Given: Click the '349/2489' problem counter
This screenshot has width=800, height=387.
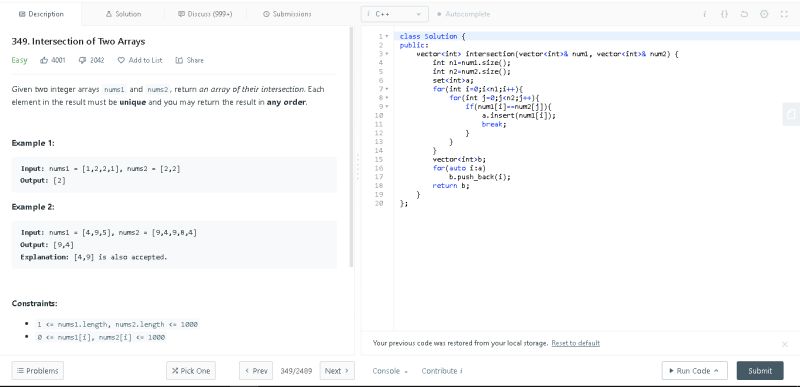Looking at the screenshot, I should point(296,371).
